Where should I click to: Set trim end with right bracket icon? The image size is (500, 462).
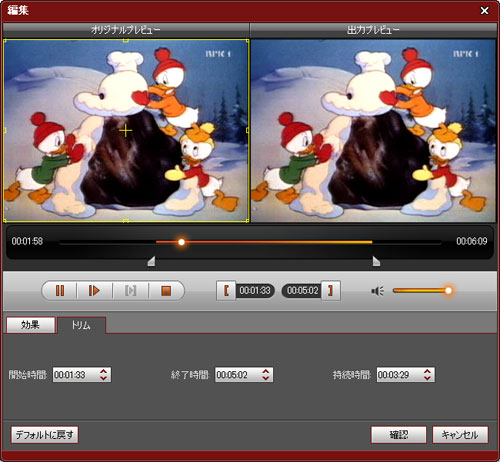point(331,291)
